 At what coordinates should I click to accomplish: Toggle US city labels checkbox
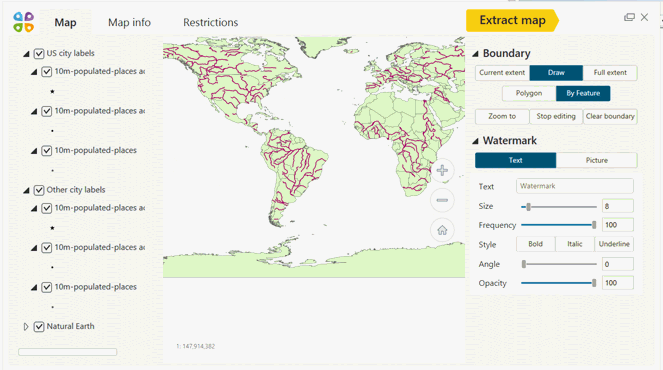pos(39,54)
